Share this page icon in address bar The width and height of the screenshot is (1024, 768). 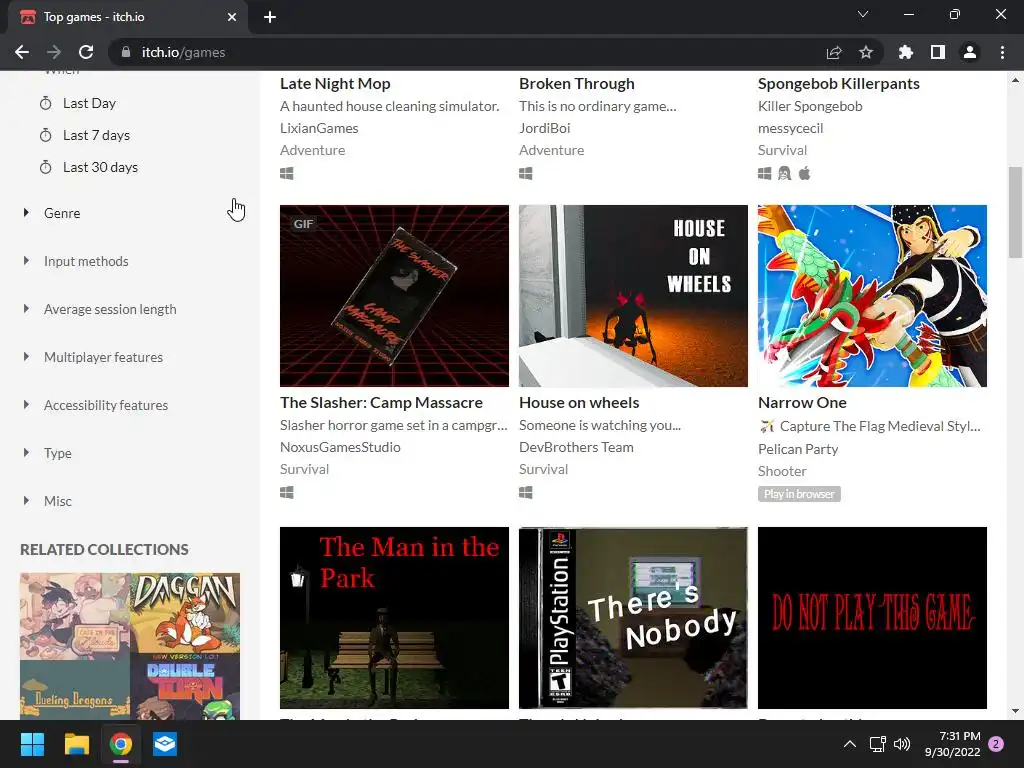834,52
